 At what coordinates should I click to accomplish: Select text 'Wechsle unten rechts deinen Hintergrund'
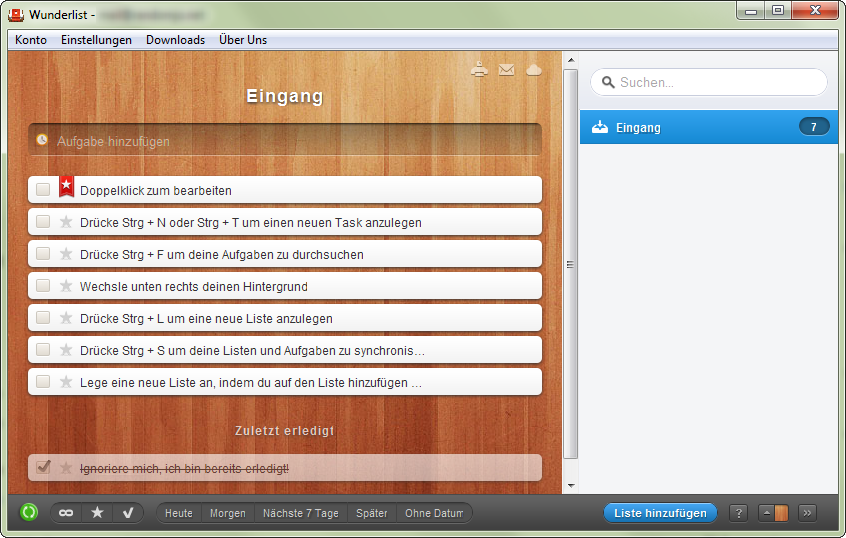(194, 287)
